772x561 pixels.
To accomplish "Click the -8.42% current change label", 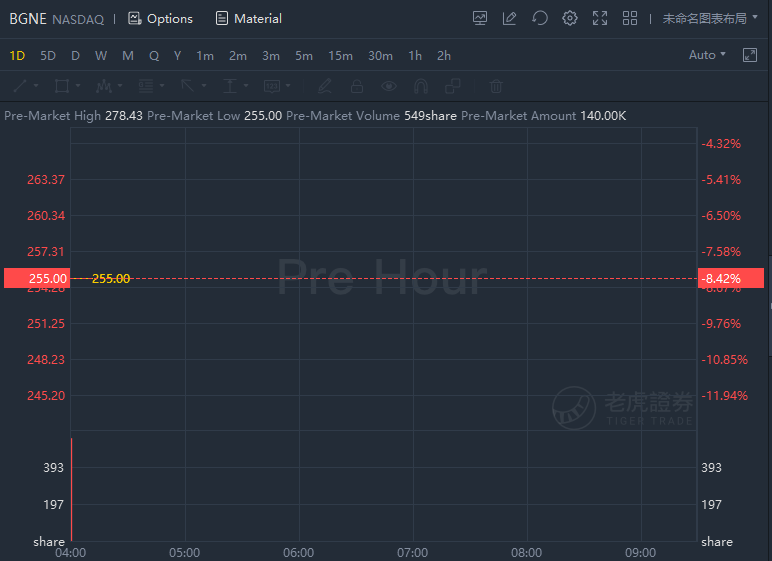I will [x=731, y=278].
